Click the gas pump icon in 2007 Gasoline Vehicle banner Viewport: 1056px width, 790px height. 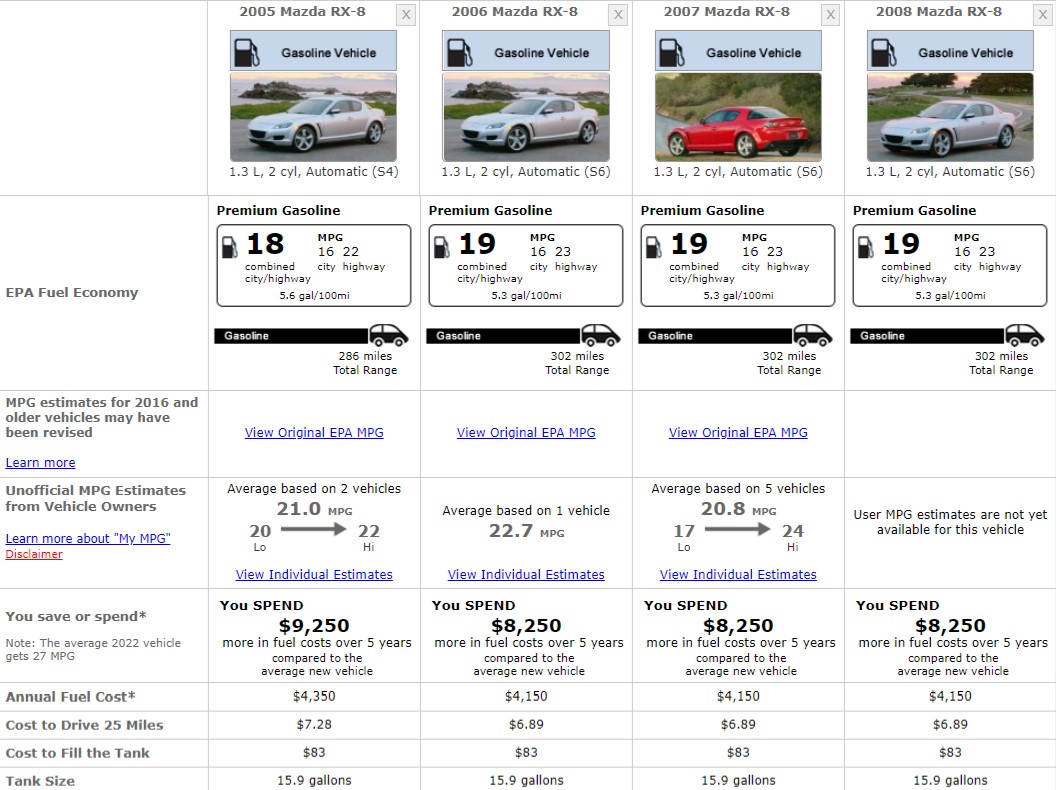click(671, 53)
